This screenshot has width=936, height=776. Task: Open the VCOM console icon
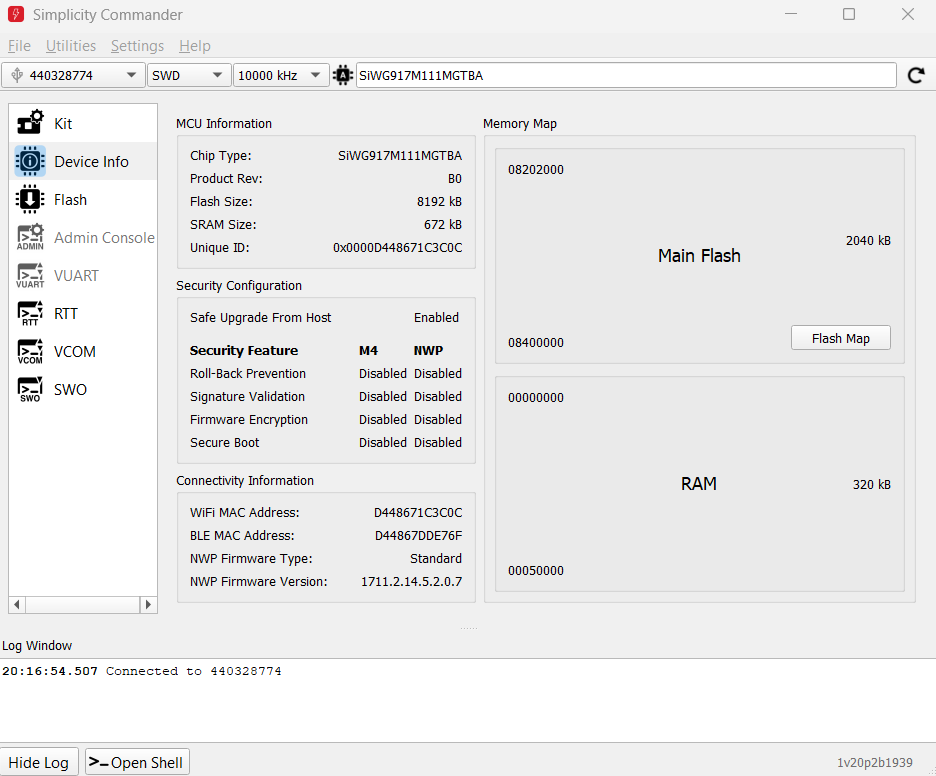(x=30, y=351)
